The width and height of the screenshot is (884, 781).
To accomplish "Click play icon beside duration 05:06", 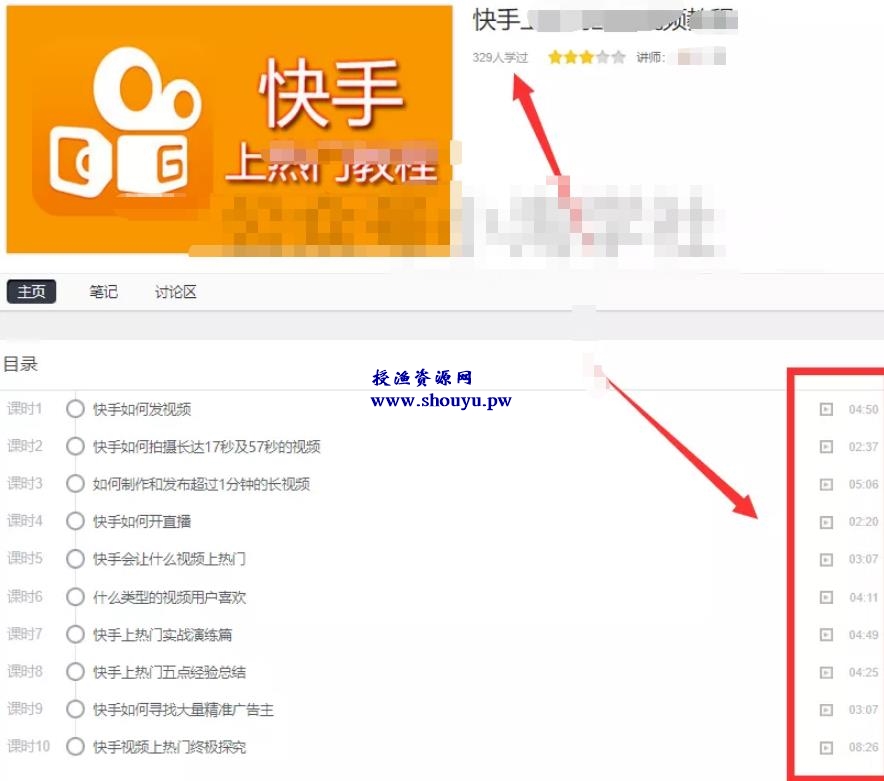I will coord(826,484).
